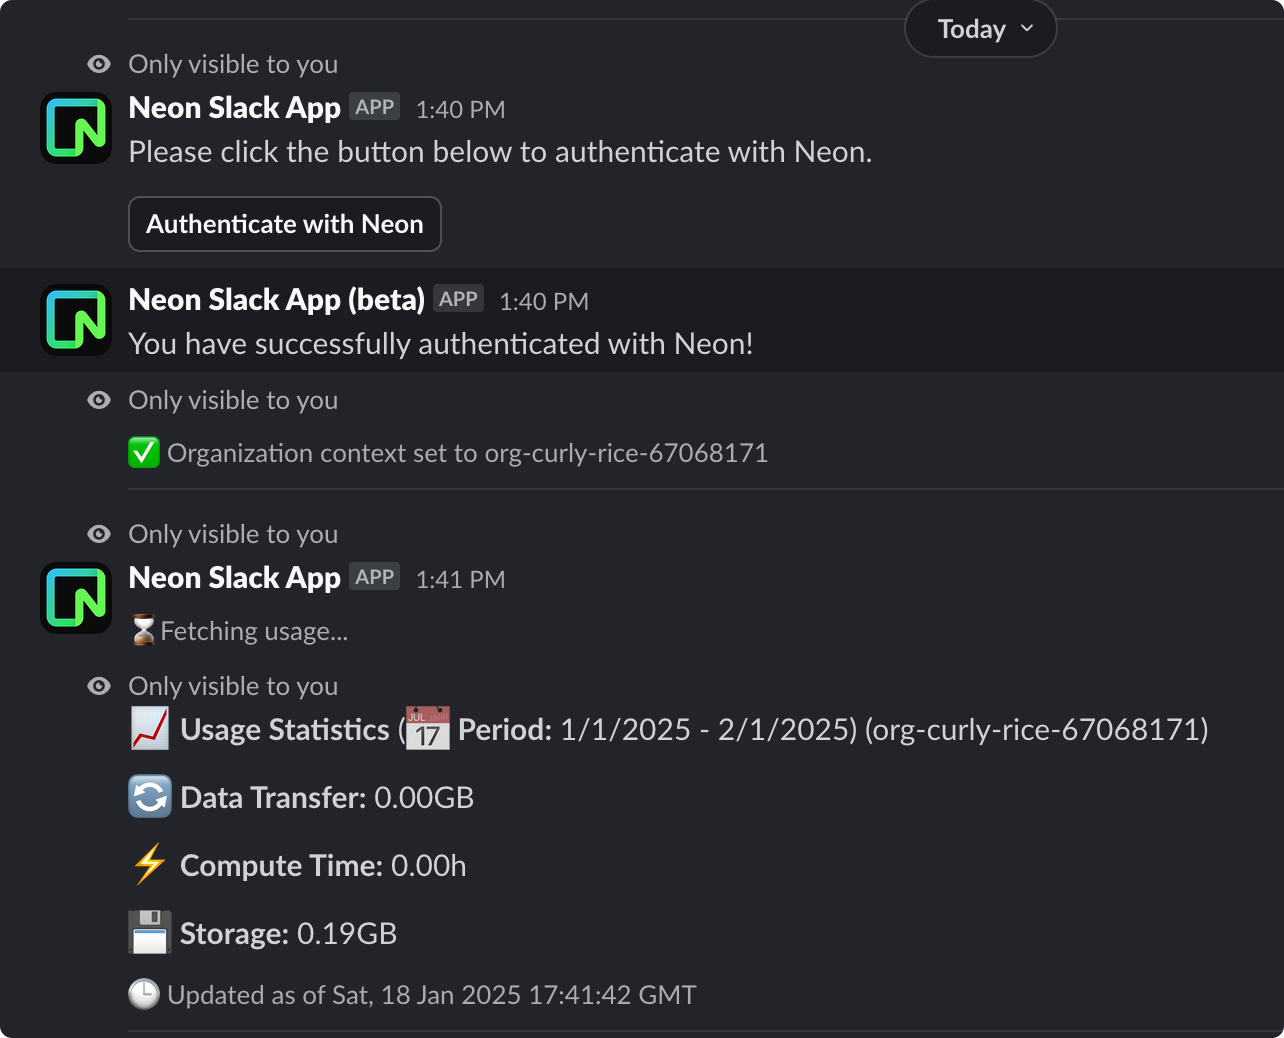Screen dimensions: 1284x1038
Task: Open Neon Slack App sender name at 1:41 PM
Action: (x=235, y=578)
